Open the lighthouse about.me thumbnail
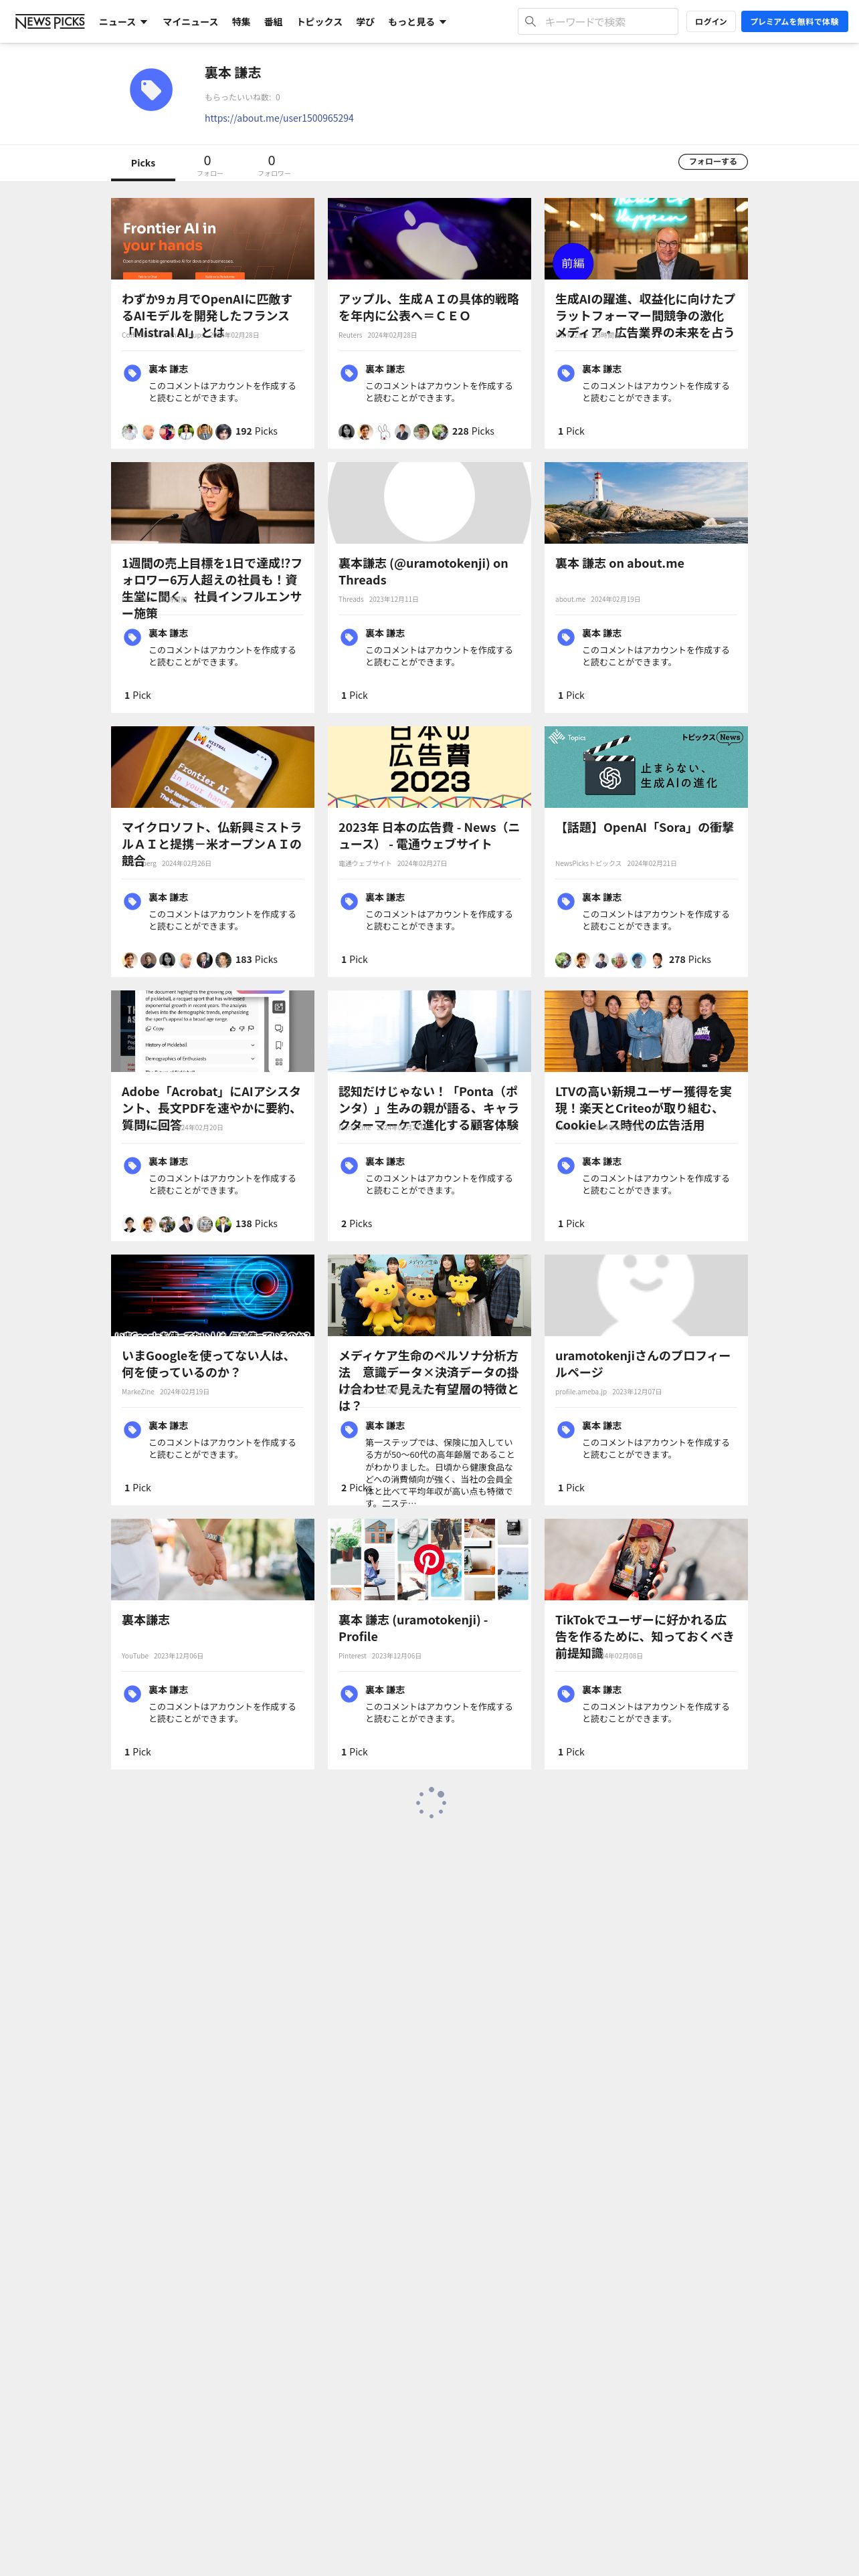 (x=646, y=503)
